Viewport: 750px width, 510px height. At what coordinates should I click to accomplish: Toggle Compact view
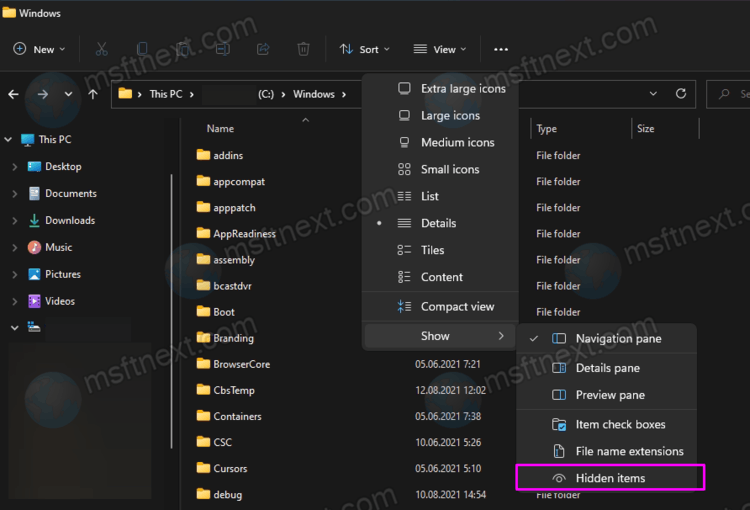coord(440,307)
